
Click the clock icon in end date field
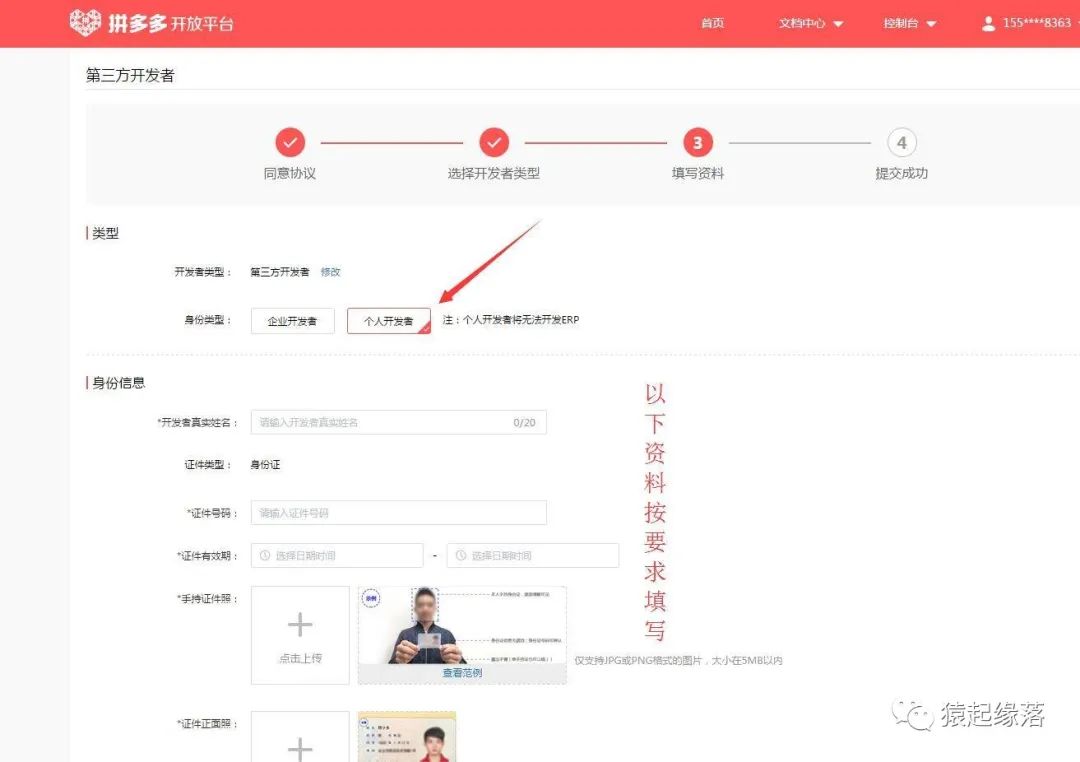click(x=461, y=555)
